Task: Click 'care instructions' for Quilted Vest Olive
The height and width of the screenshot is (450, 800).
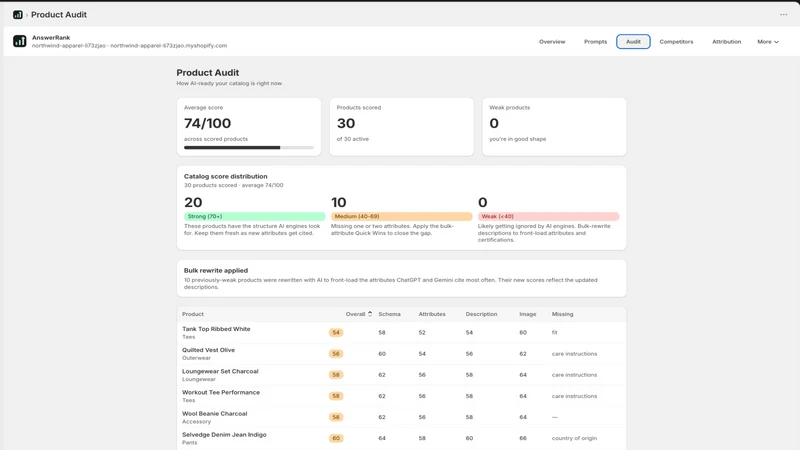Action: pyautogui.click(x=574, y=354)
